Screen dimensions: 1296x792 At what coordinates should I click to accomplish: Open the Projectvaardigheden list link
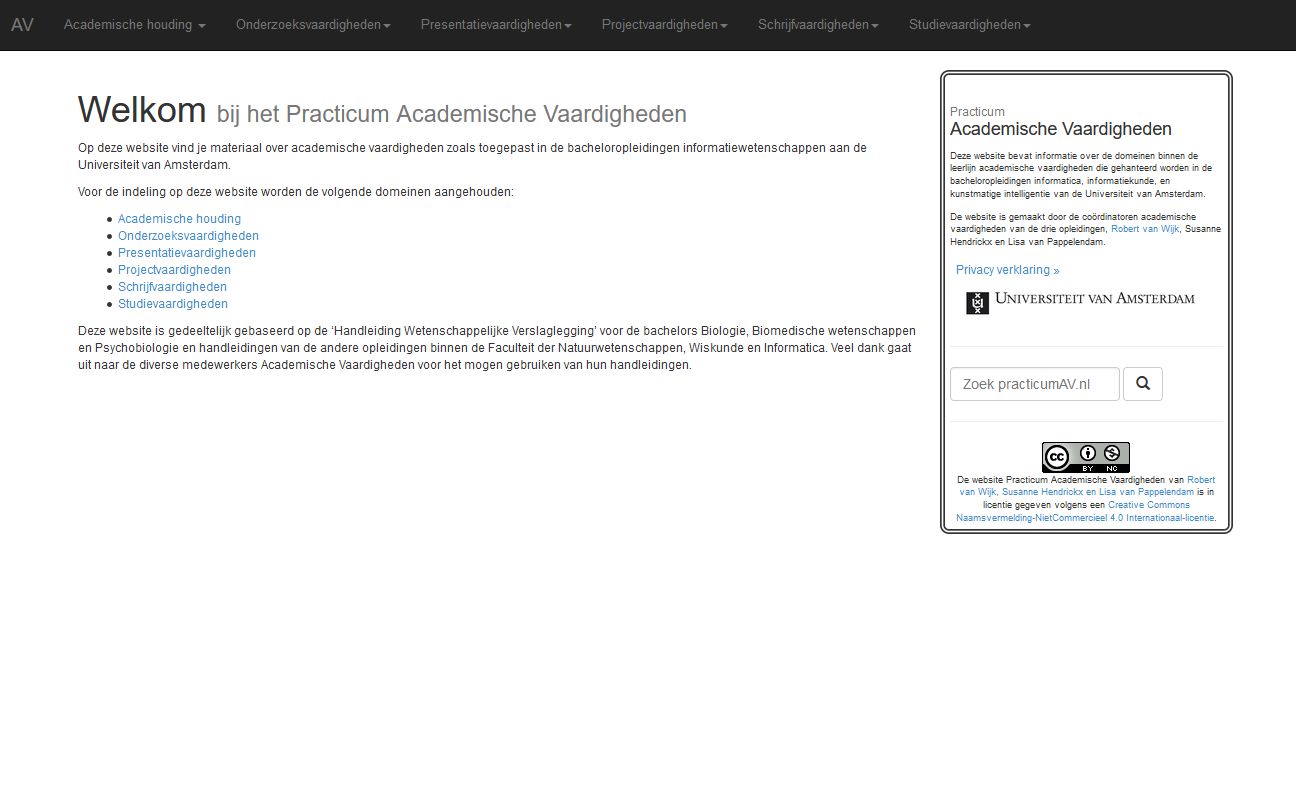coord(174,270)
